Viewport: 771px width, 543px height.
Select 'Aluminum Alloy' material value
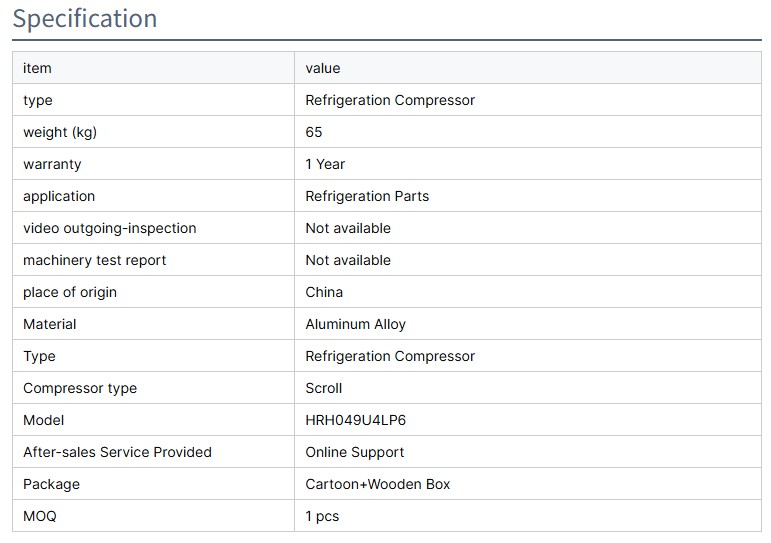point(356,324)
